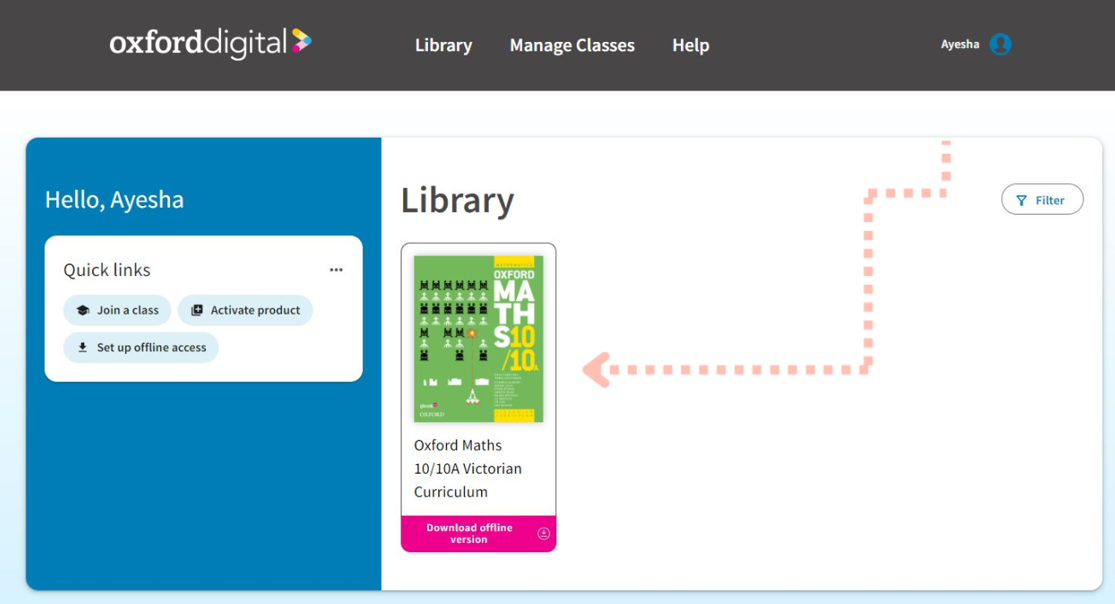This screenshot has width=1115, height=604.
Task: Open the Library menu item
Action: point(444,45)
